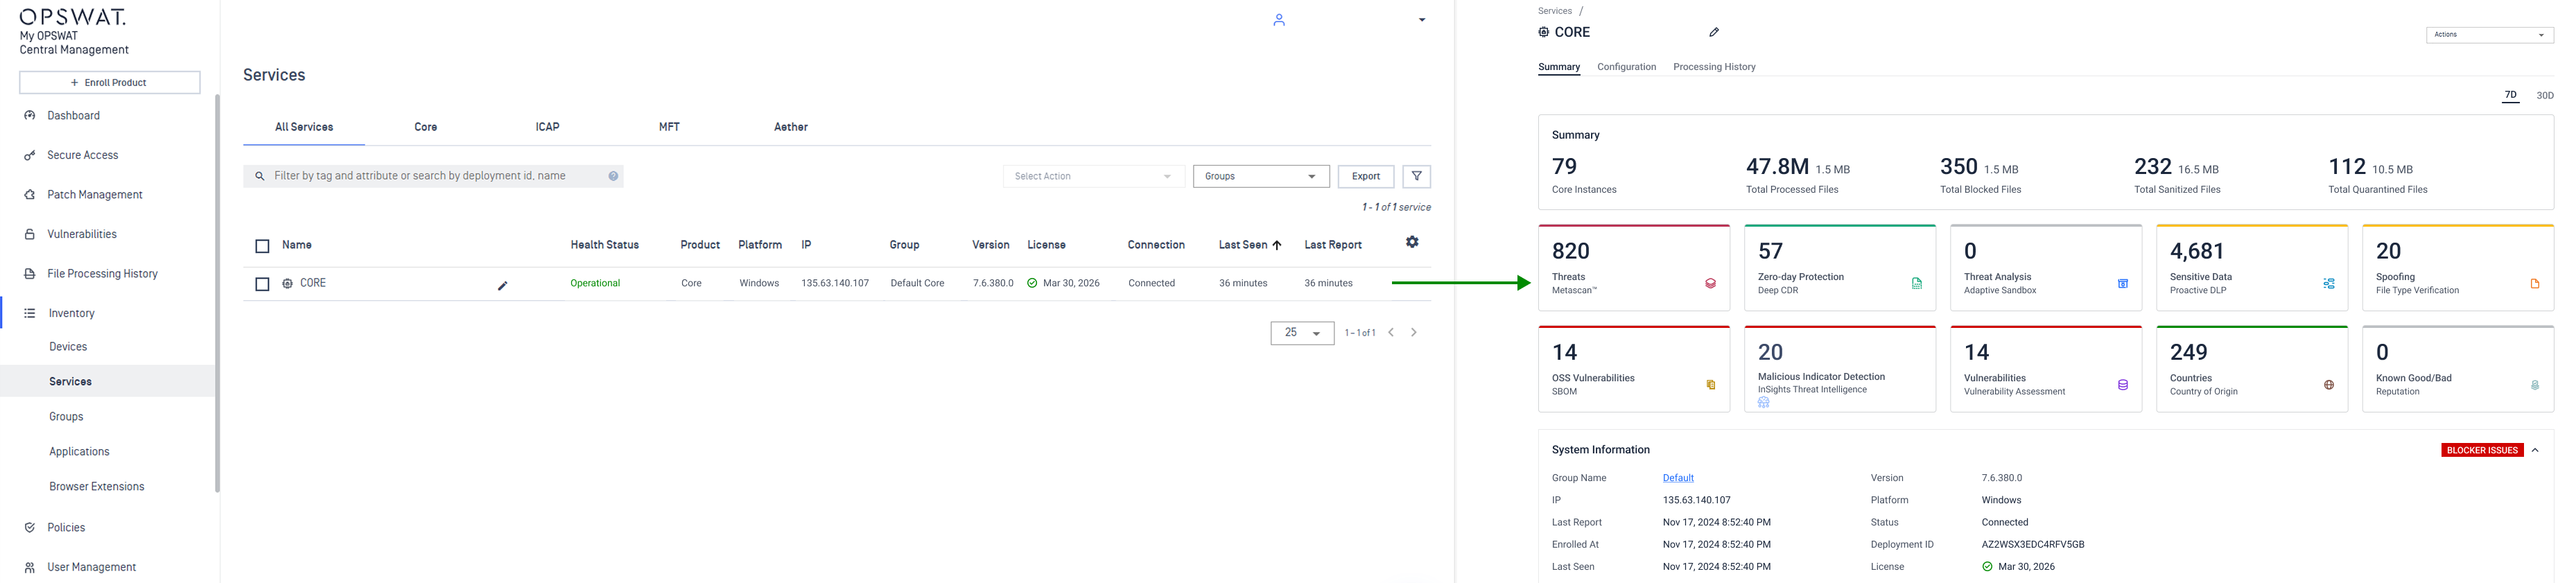Click the Patch Management icon

(x=30, y=195)
